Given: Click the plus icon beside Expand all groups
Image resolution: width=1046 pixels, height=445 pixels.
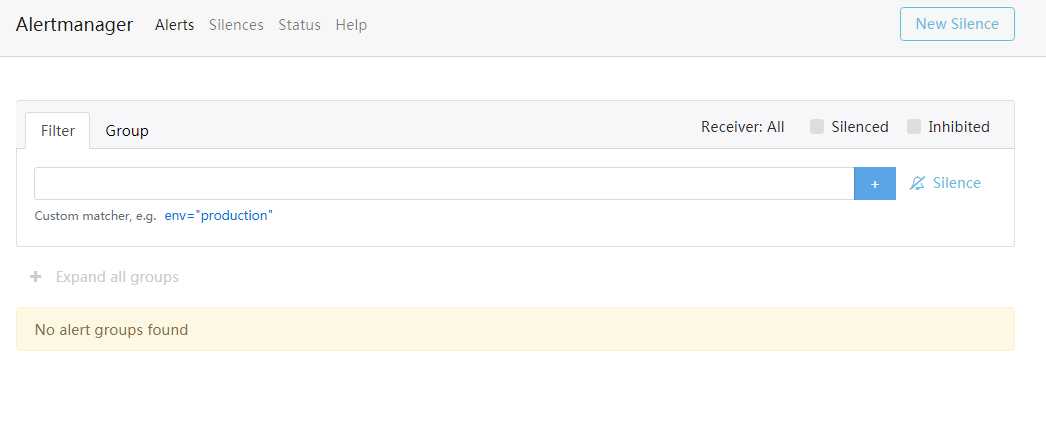Looking at the screenshot, I should coord(36,276).
